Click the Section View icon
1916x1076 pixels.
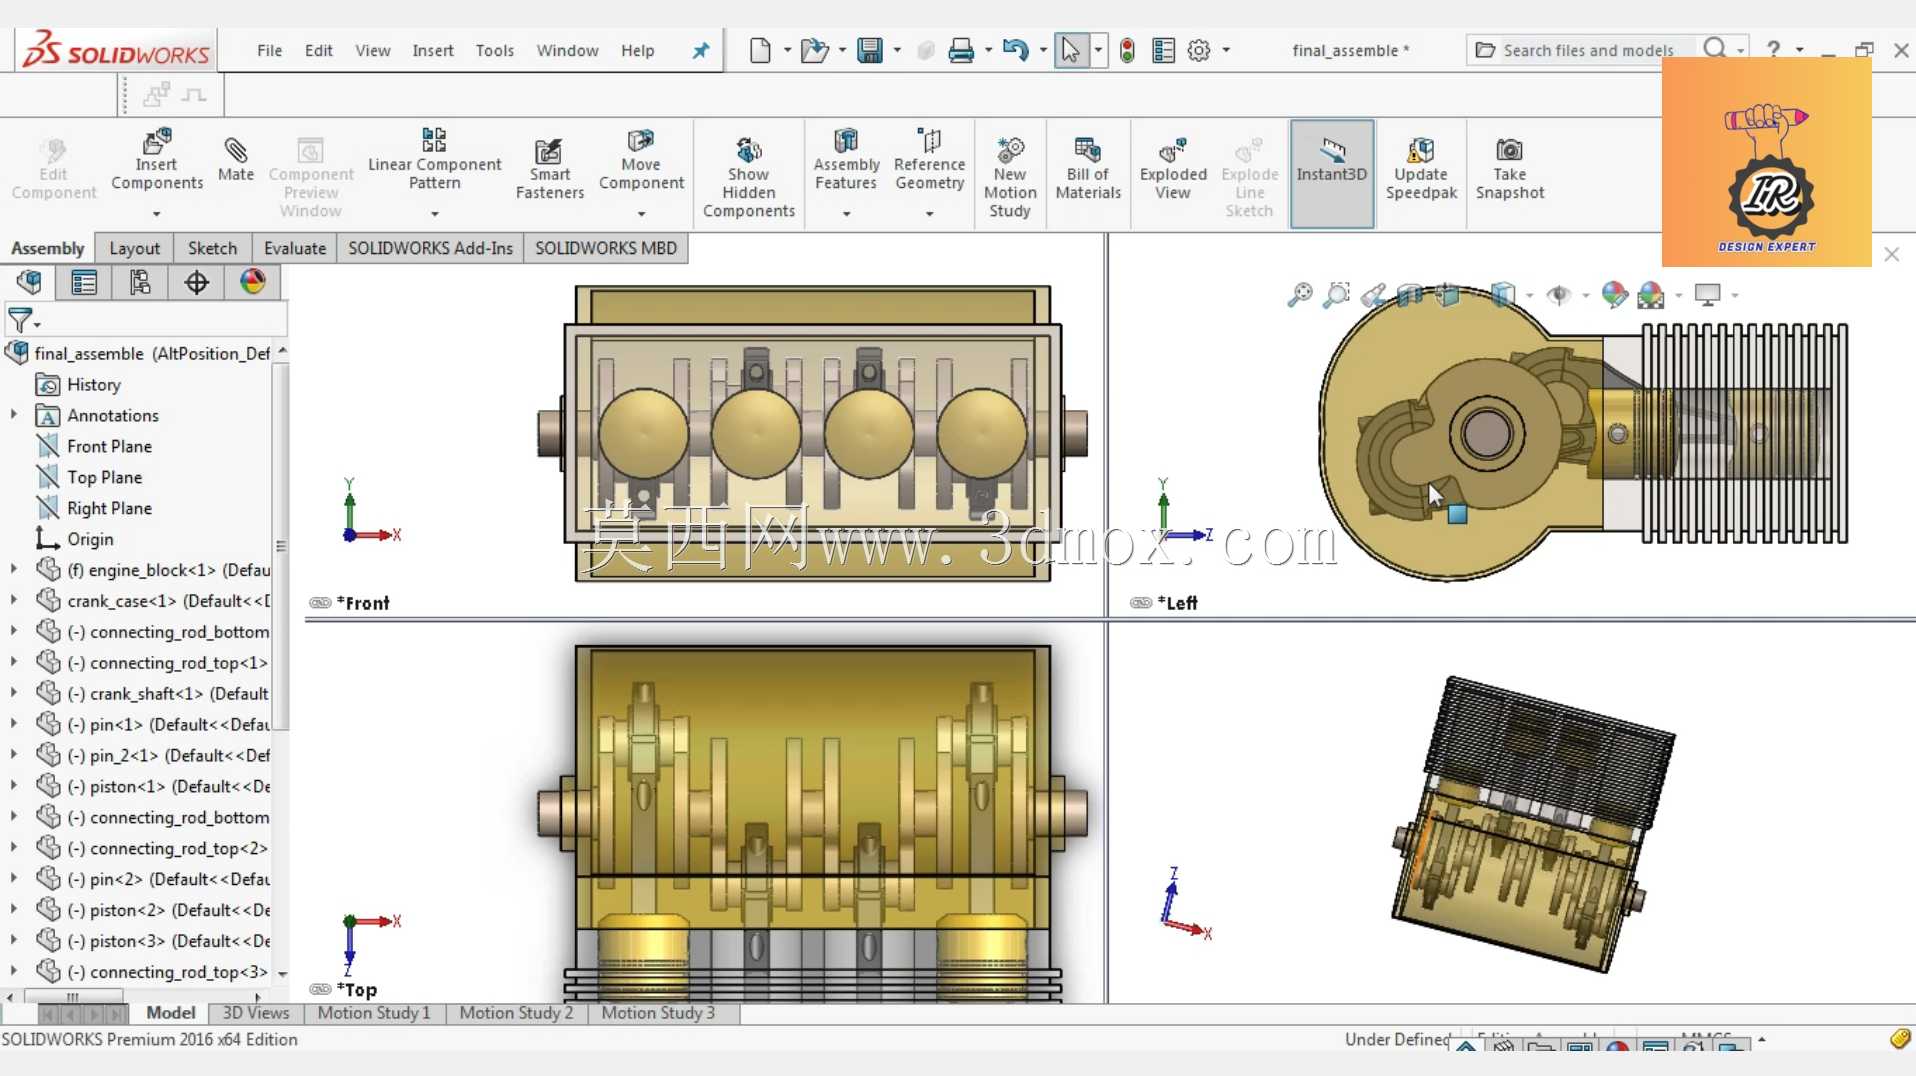(1410, 295)
